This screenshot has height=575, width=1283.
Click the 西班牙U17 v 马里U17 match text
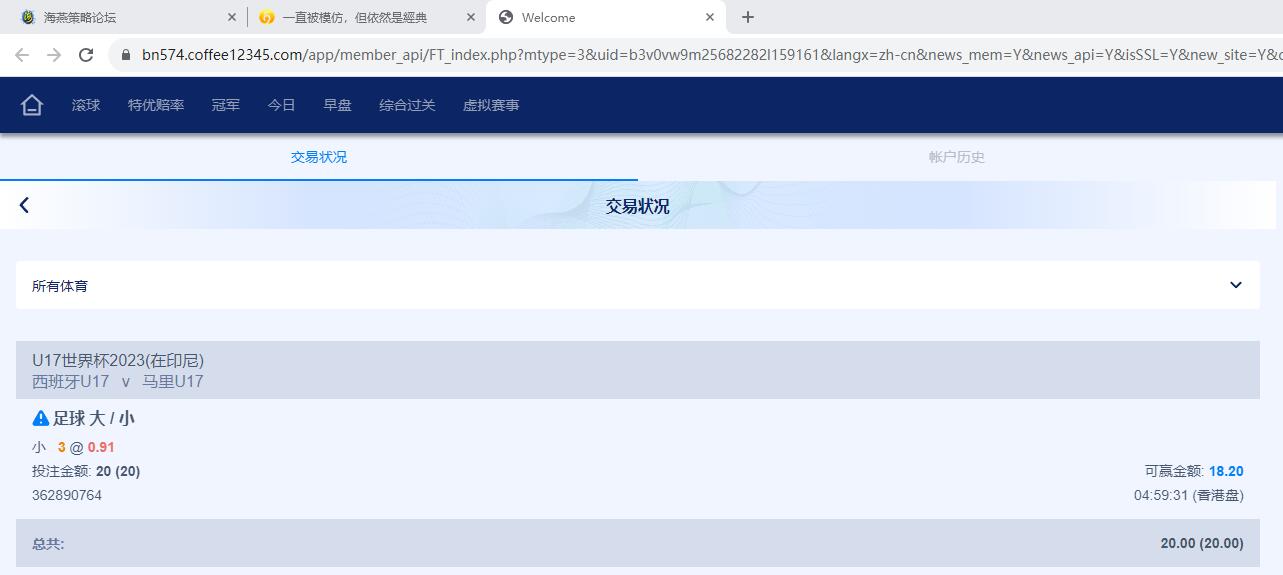point(118,381)
